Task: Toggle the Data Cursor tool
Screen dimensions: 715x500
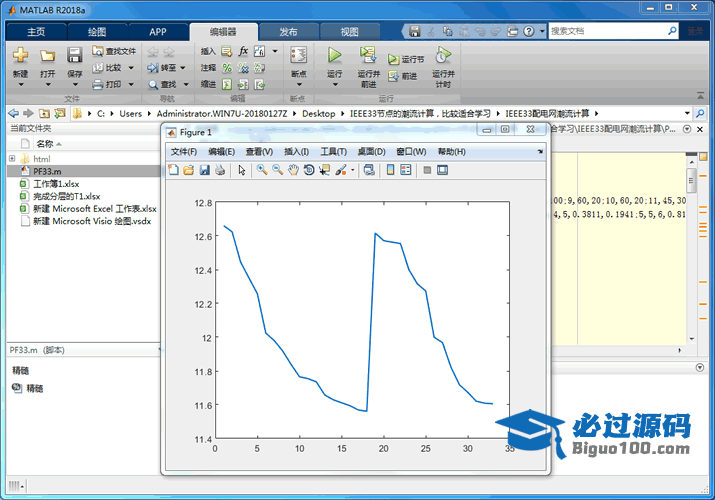Action: (324, 170)
